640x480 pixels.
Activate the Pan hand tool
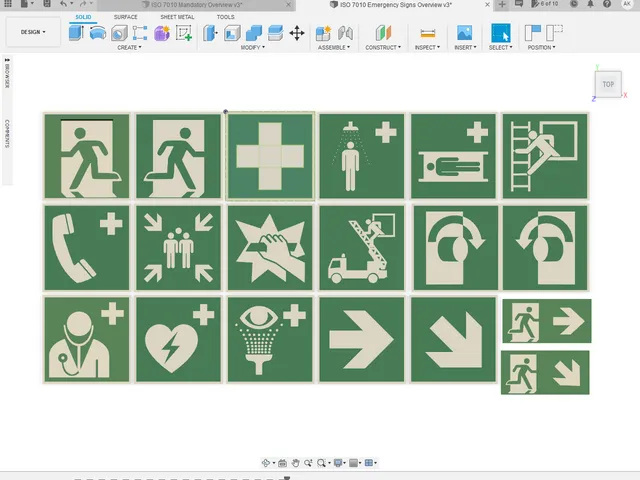296,463
